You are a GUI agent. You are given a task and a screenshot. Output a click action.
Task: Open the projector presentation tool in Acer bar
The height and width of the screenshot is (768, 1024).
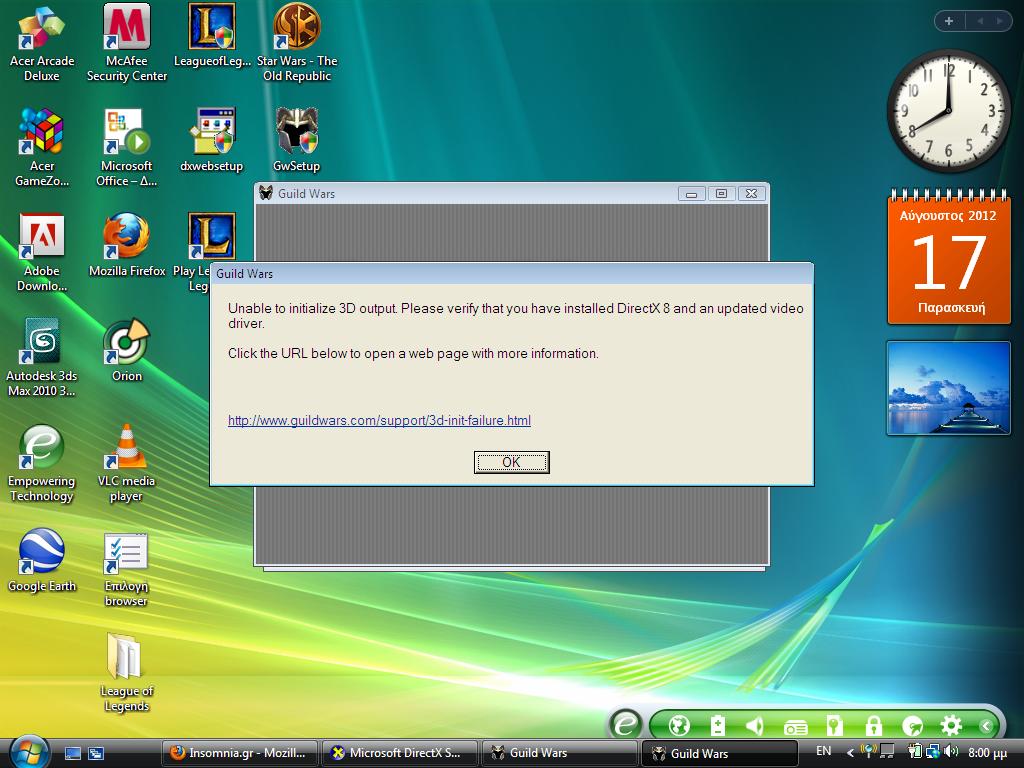pyautogui.click(x=795, y=726)
